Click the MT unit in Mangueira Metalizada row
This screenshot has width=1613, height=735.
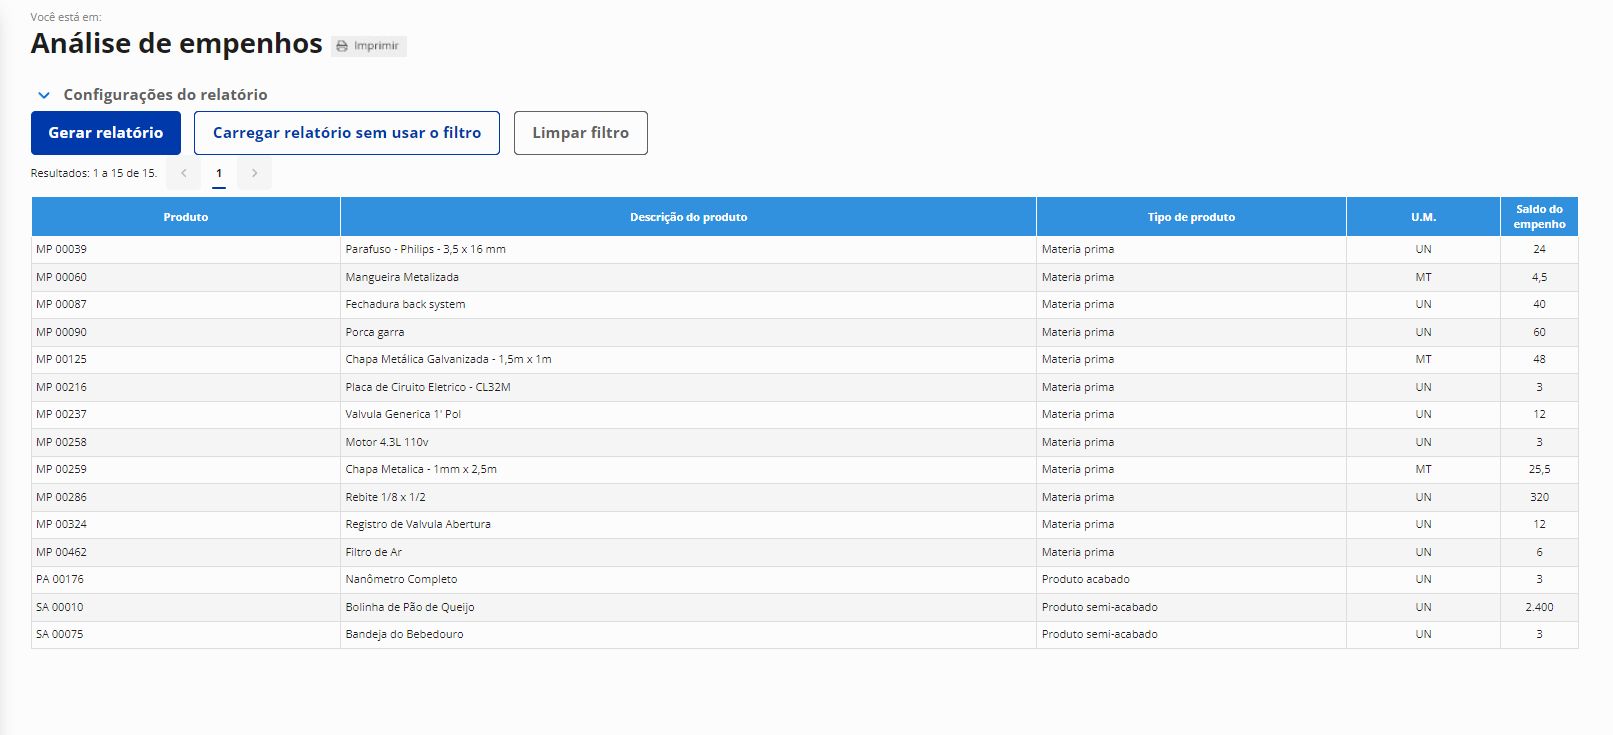[1423, 277]
